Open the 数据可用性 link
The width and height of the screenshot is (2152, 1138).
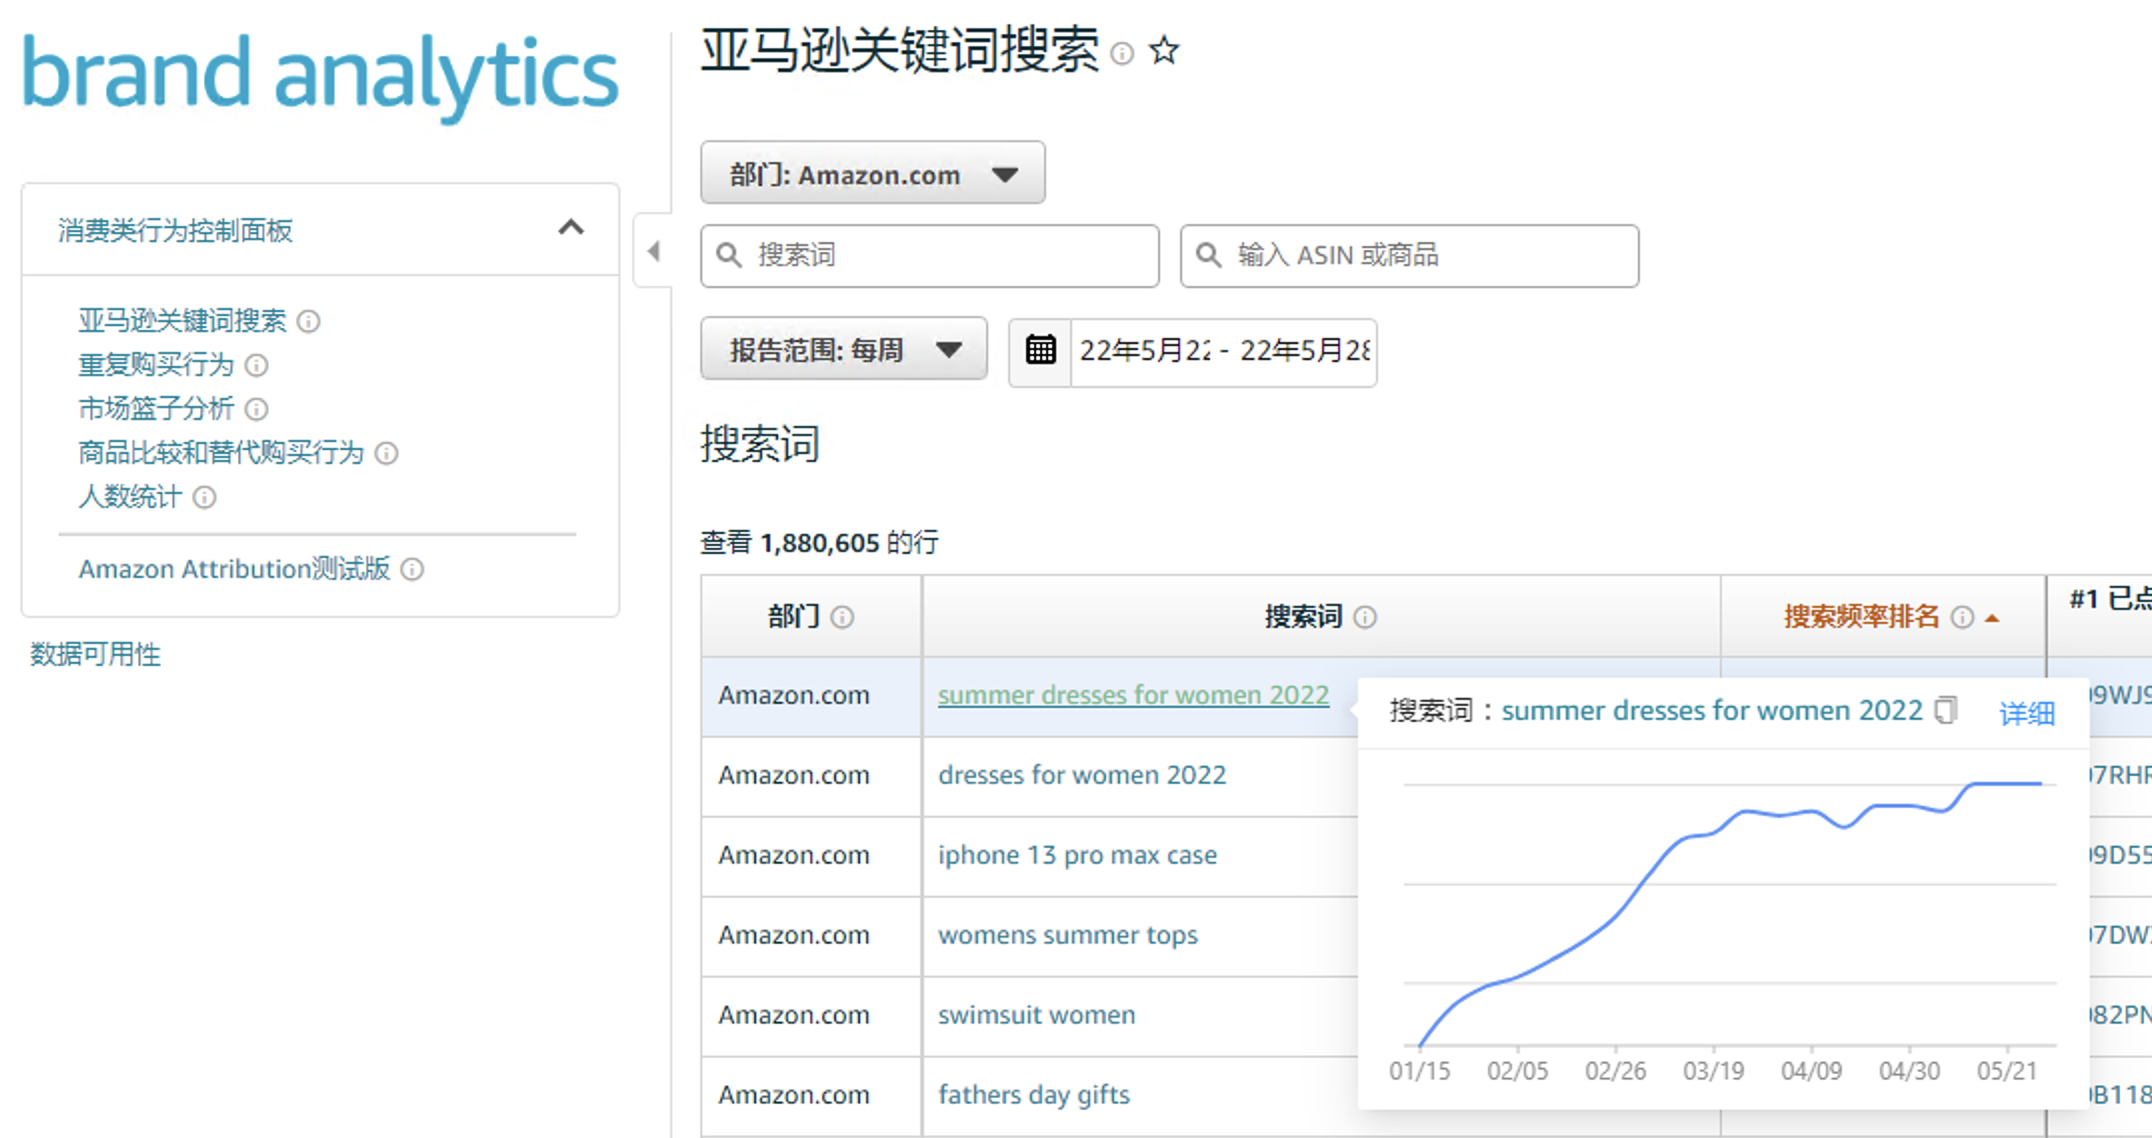point(95,654)
